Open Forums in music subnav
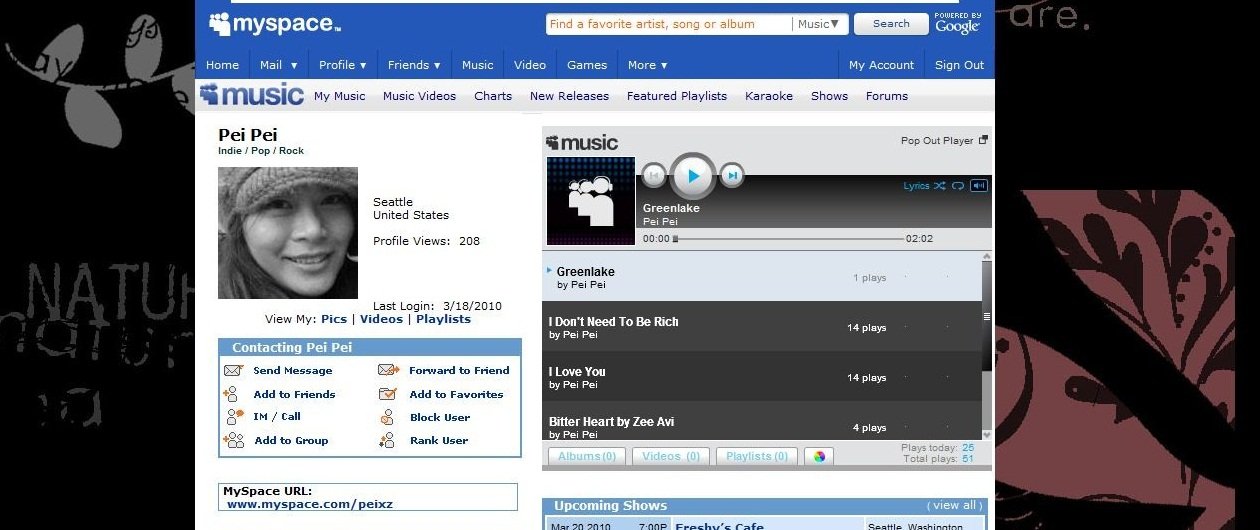The width and height of the screenshot is (1260, 530). pos(887,96)
